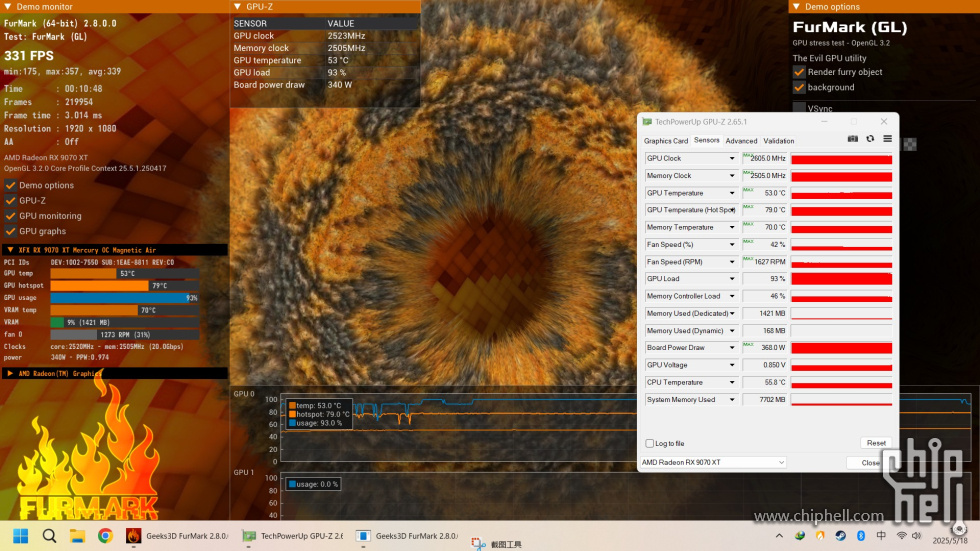Open the Windows Start menu
The height and width of the screenshot is (551, 980).
pos(21,536)
